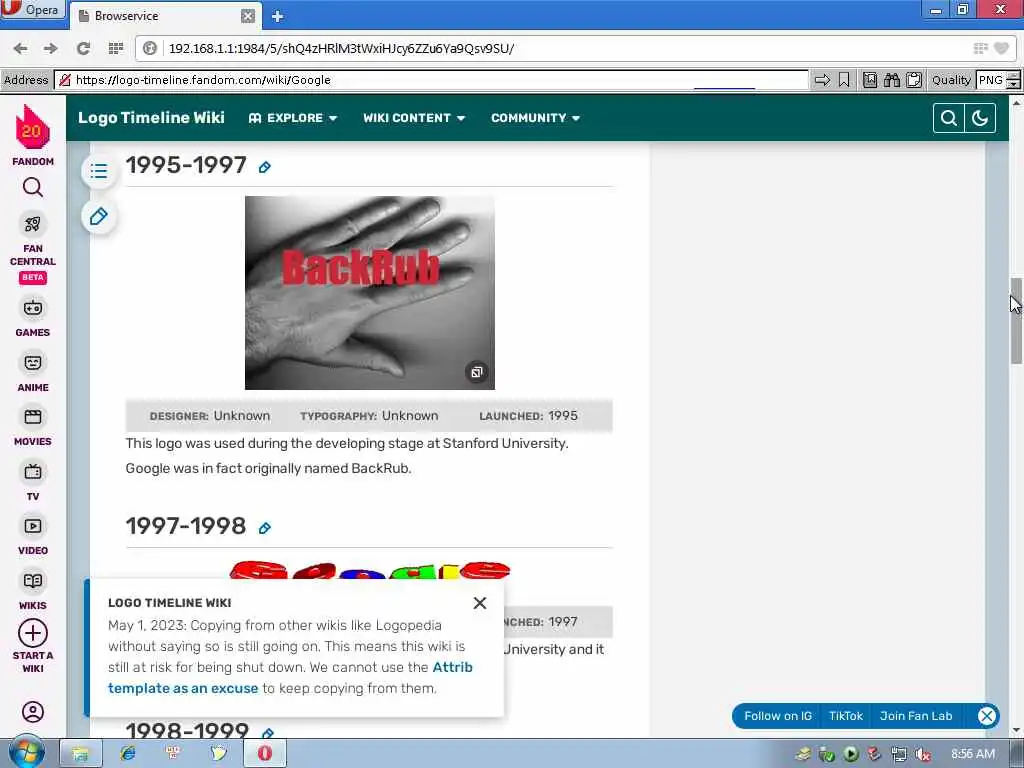Reload the page in Opera
This screenshot has height=768, width=1024.
[x=83, y=48]
